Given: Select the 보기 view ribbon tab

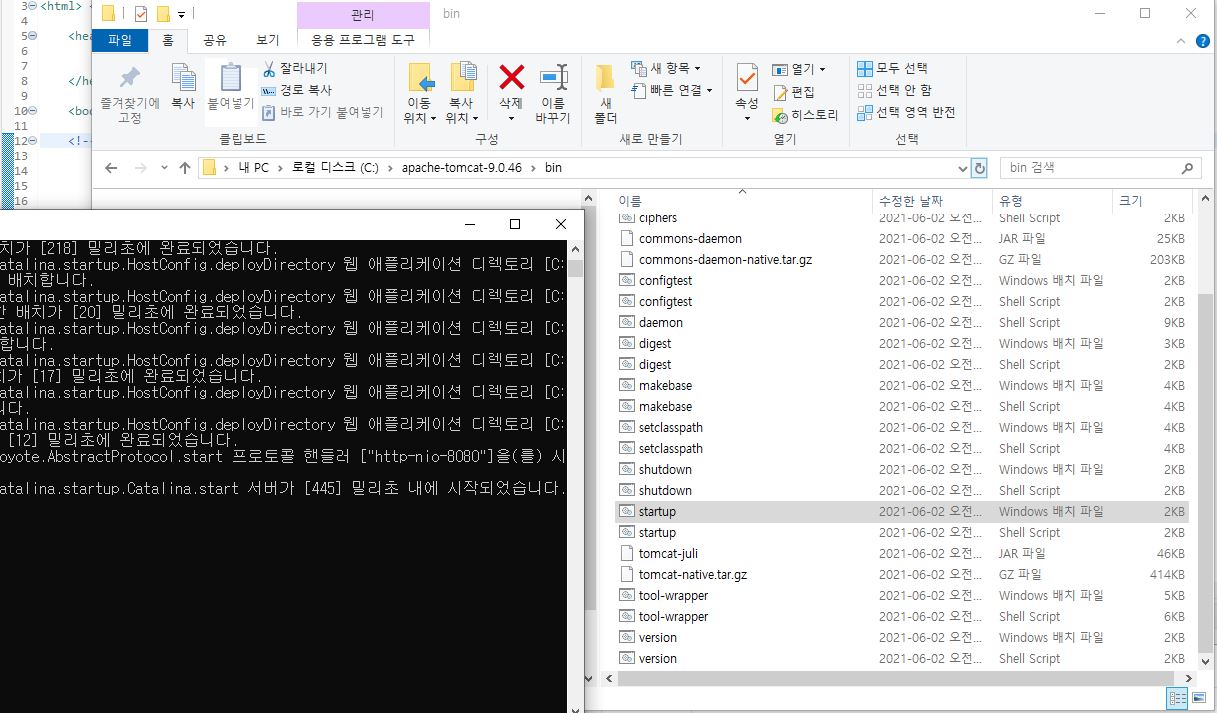Looking at the screenshot, I should pos(267,40).
